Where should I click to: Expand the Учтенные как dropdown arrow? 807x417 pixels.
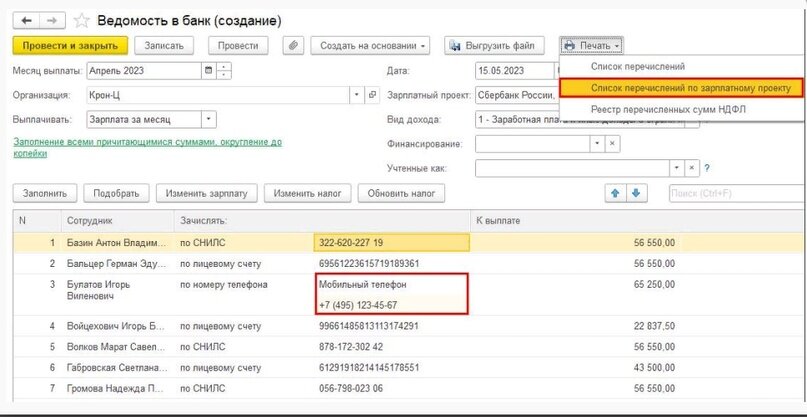[676, 168]
